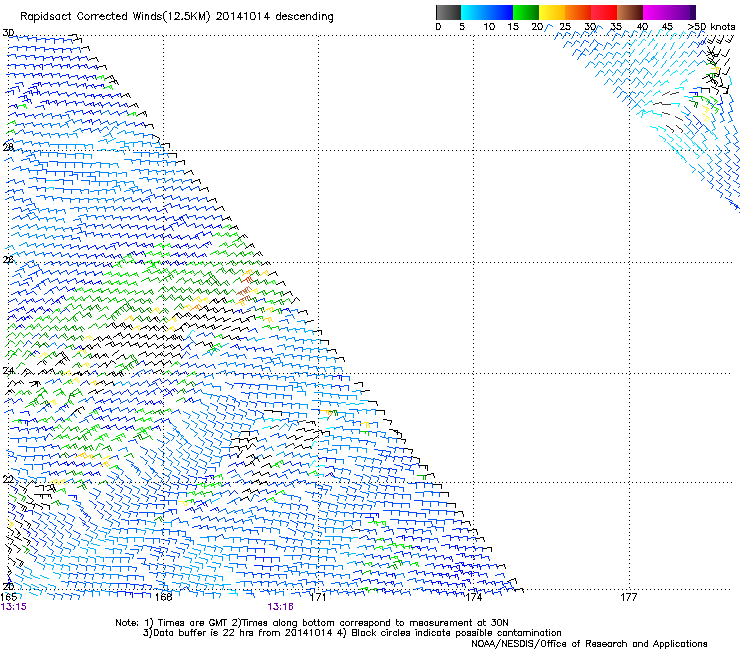Click the 'NOAA/NESDIS/Office of Research and Applications' credit
The image size is (740, 650).
pos(589,644)
